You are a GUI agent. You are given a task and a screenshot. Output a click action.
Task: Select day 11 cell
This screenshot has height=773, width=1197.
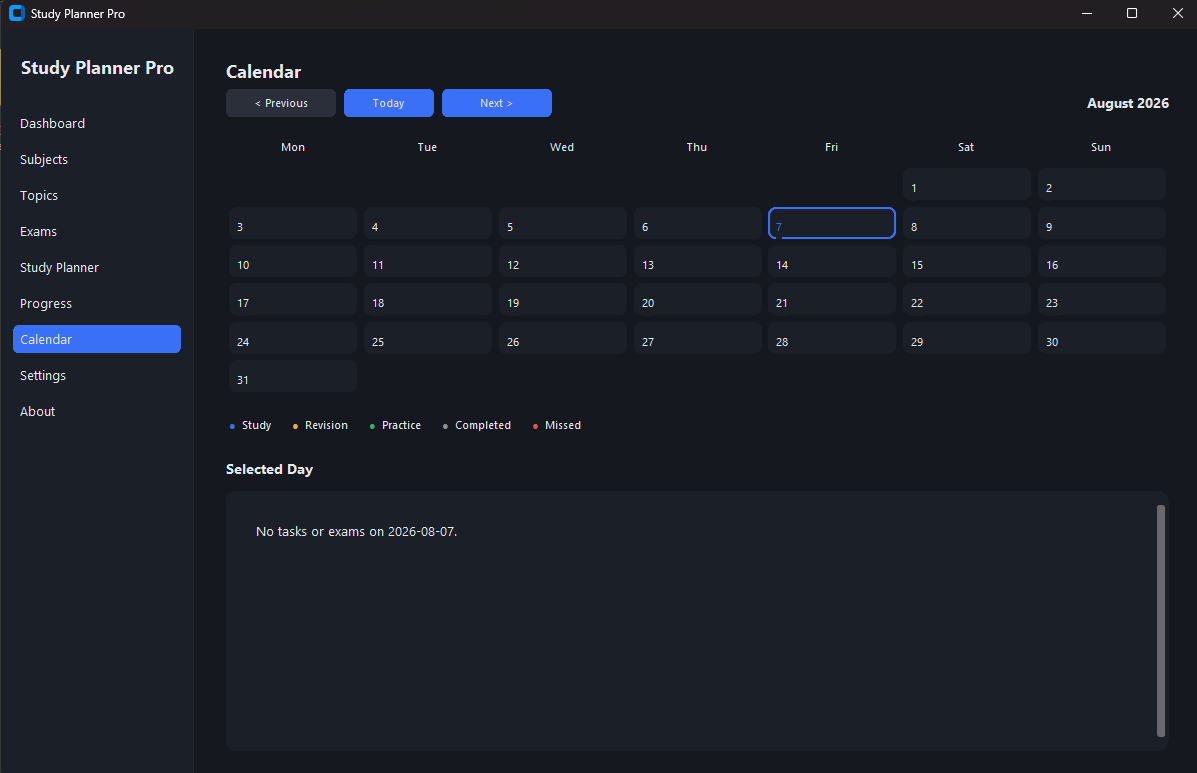tap(428, 262)
